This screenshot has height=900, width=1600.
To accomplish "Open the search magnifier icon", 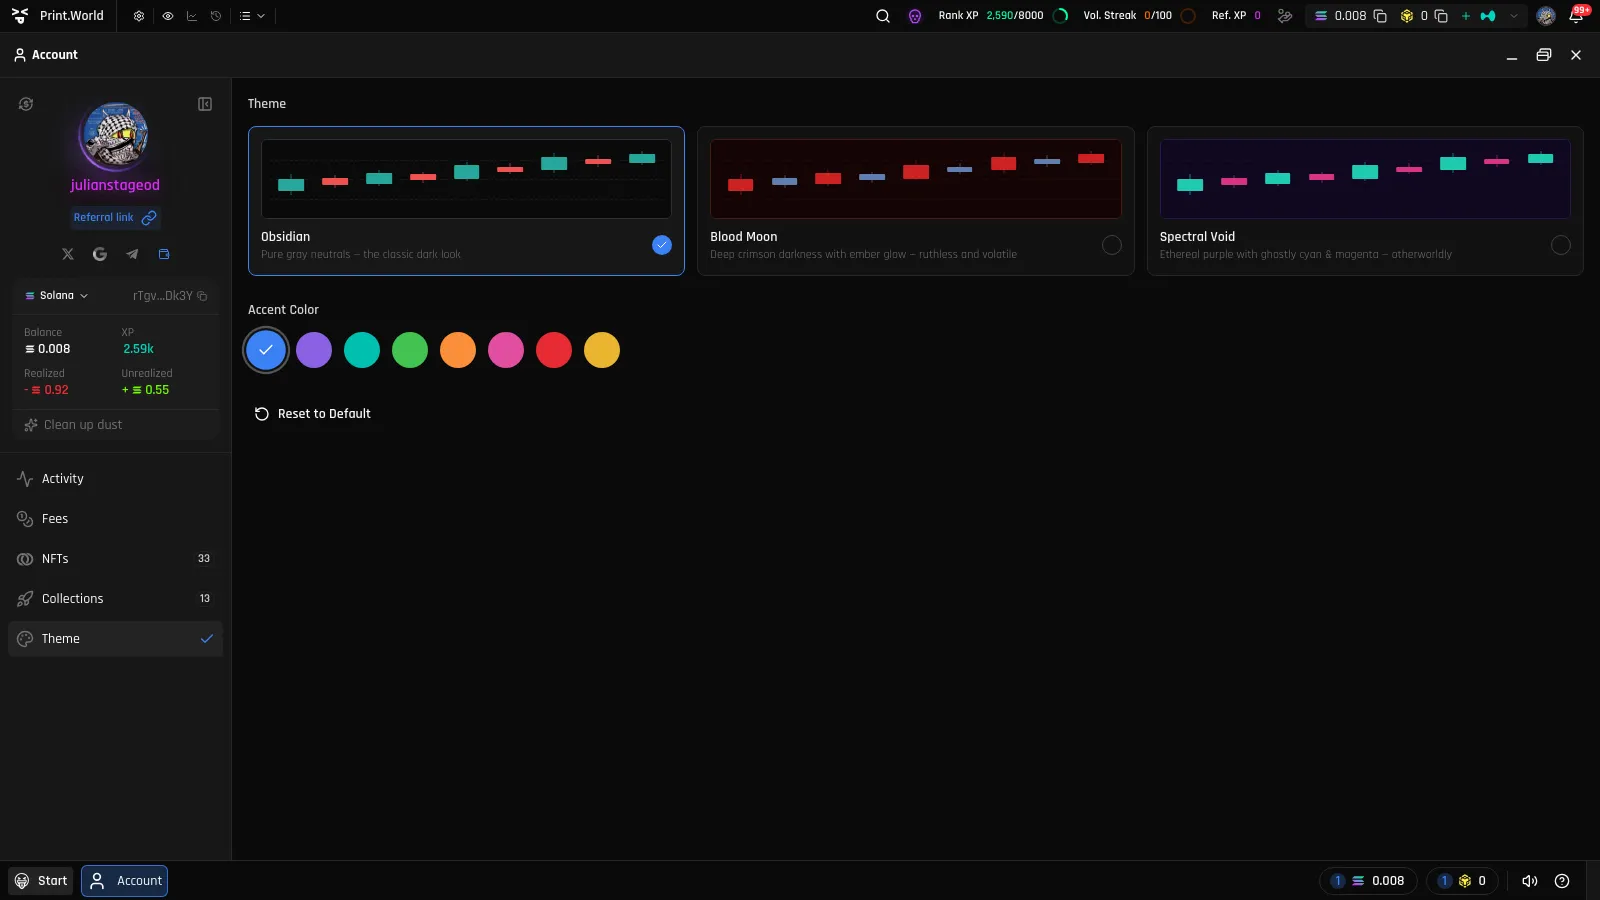I will [x=883, y=16].
